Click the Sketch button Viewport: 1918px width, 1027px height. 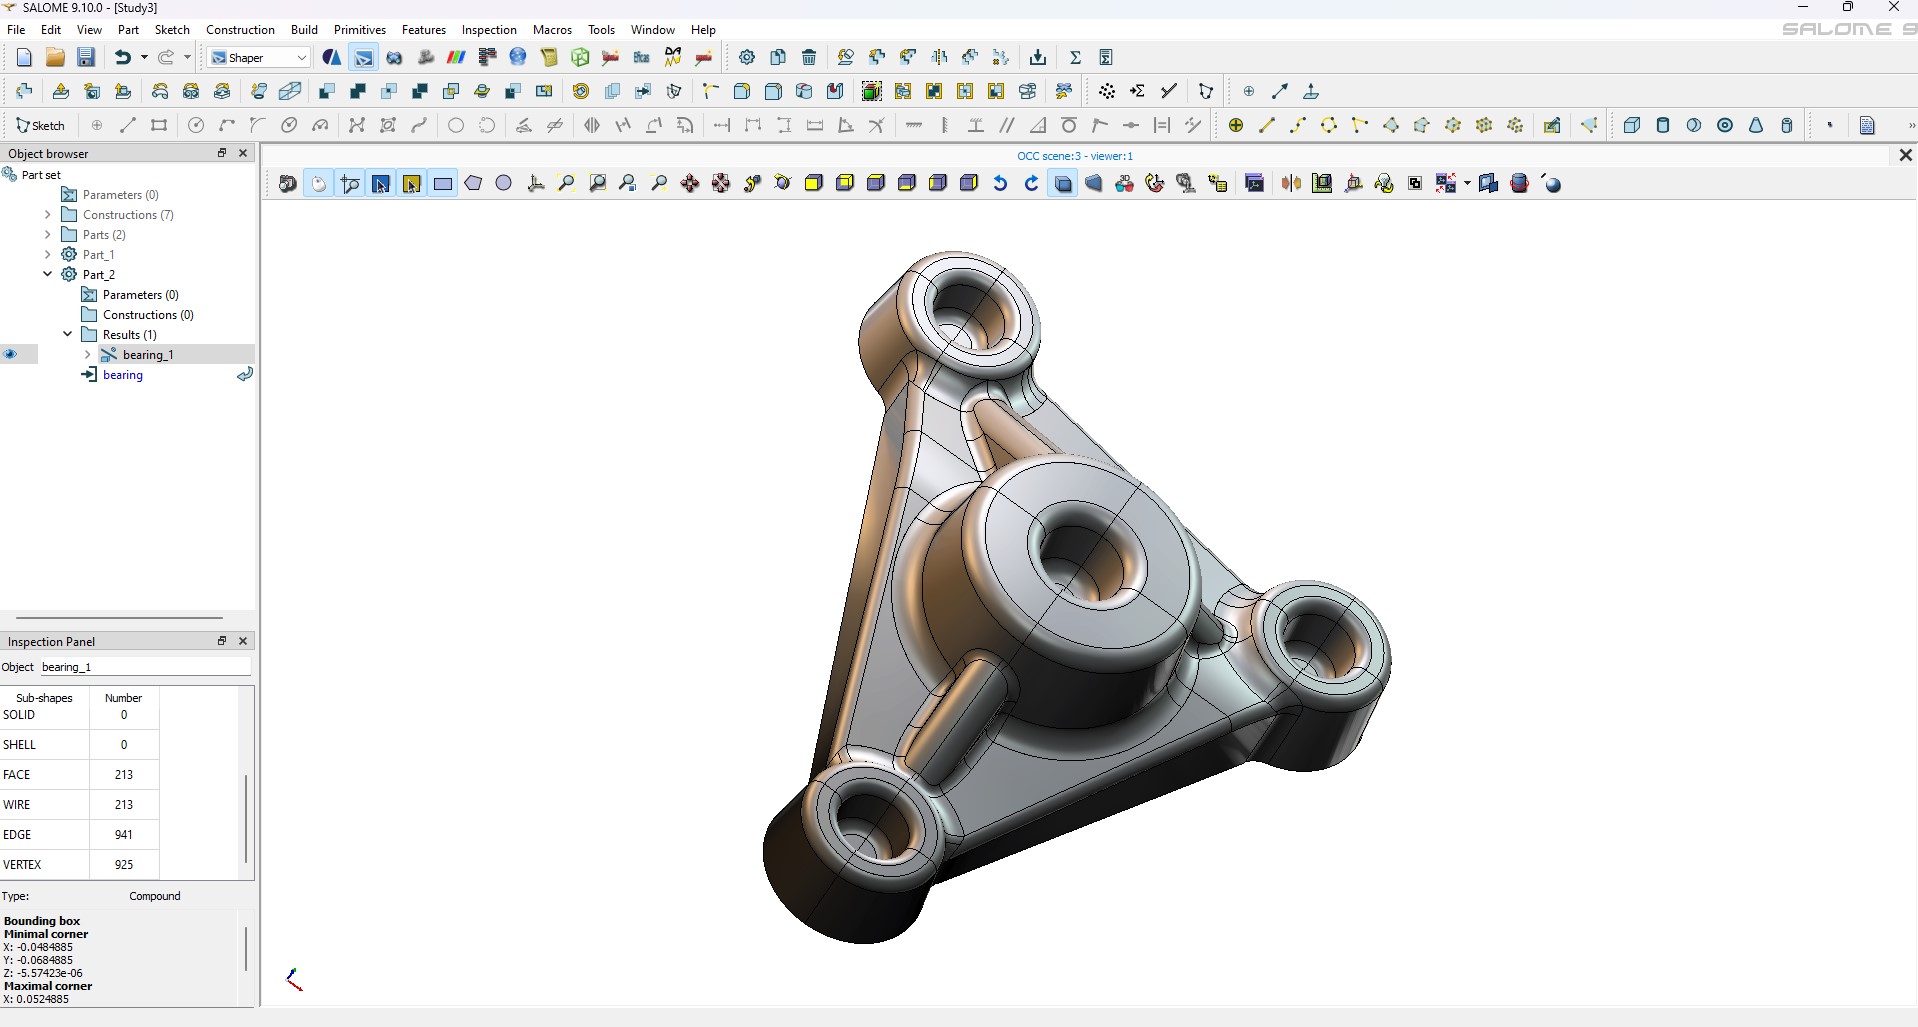41,125
